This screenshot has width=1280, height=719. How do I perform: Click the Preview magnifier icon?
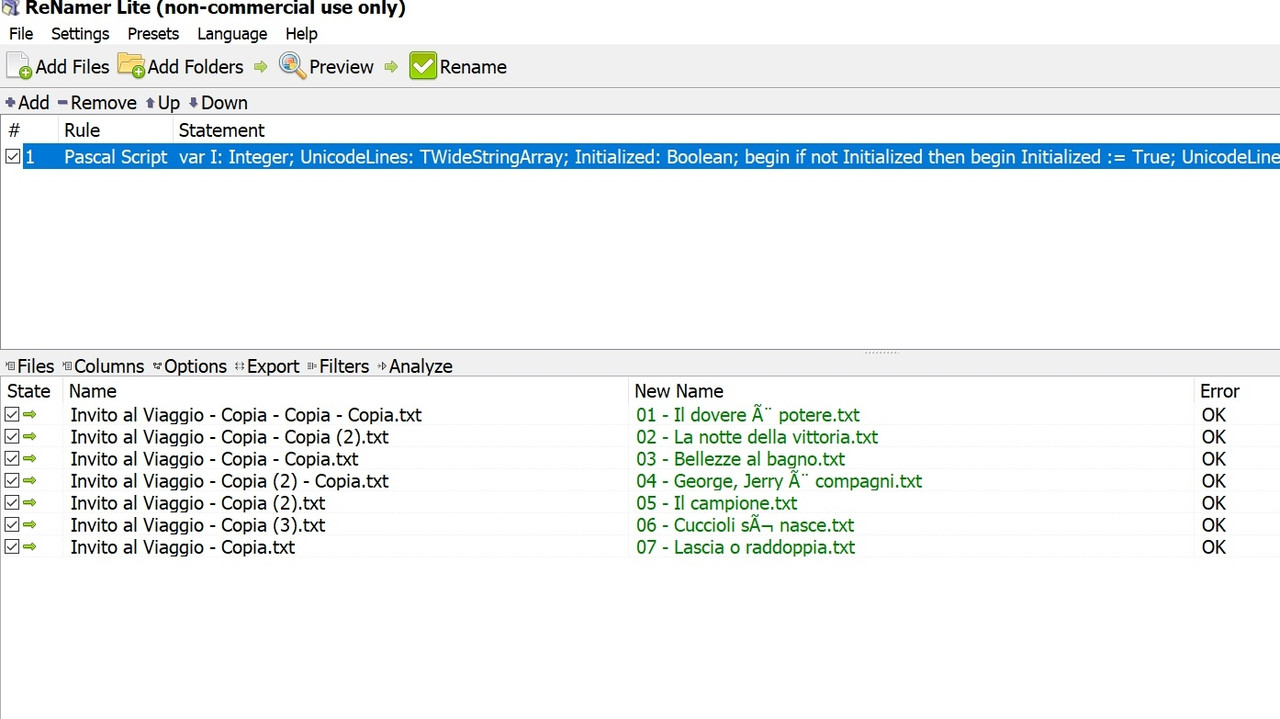click(292, 66)
